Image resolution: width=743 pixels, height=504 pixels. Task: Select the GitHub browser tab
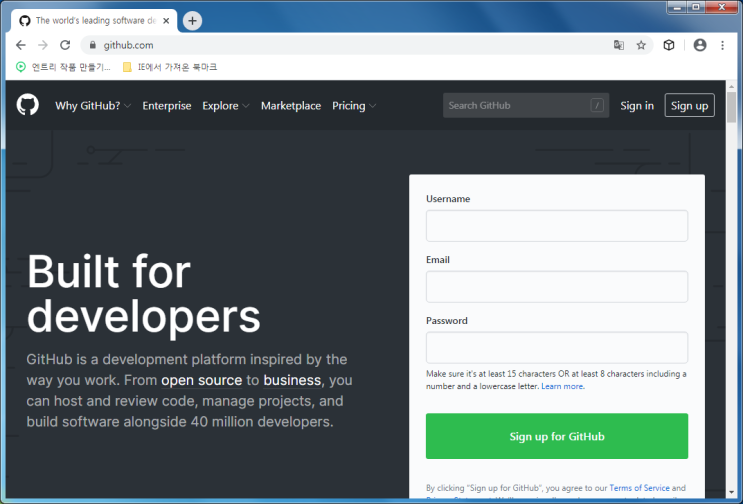[94, 21]
